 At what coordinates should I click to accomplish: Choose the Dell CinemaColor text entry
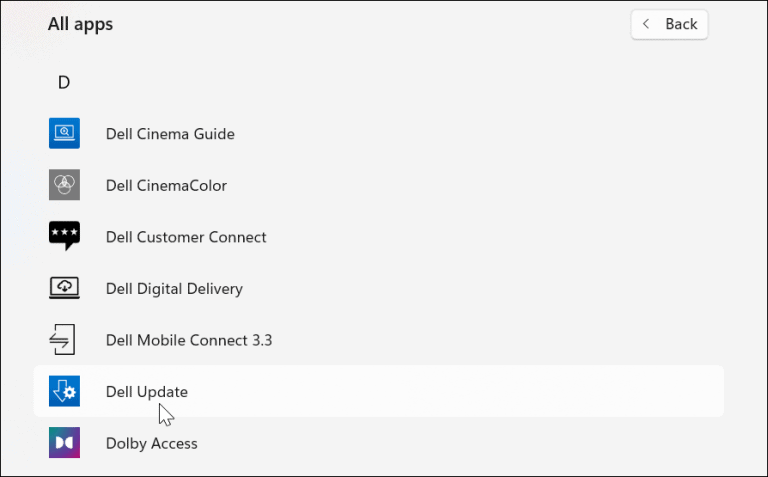click(166, 185)
